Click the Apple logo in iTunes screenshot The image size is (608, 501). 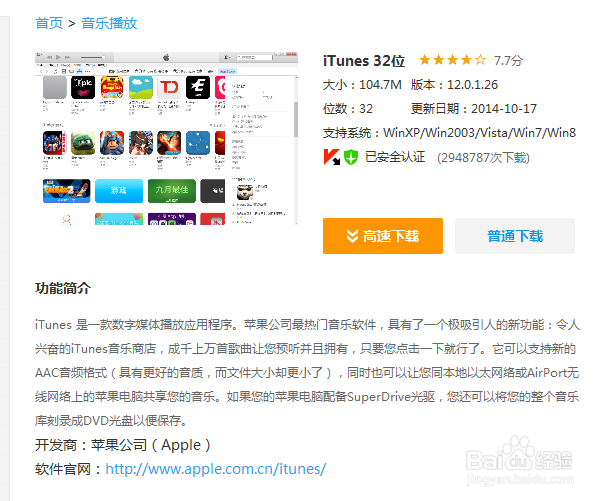[x=166, y=58]
